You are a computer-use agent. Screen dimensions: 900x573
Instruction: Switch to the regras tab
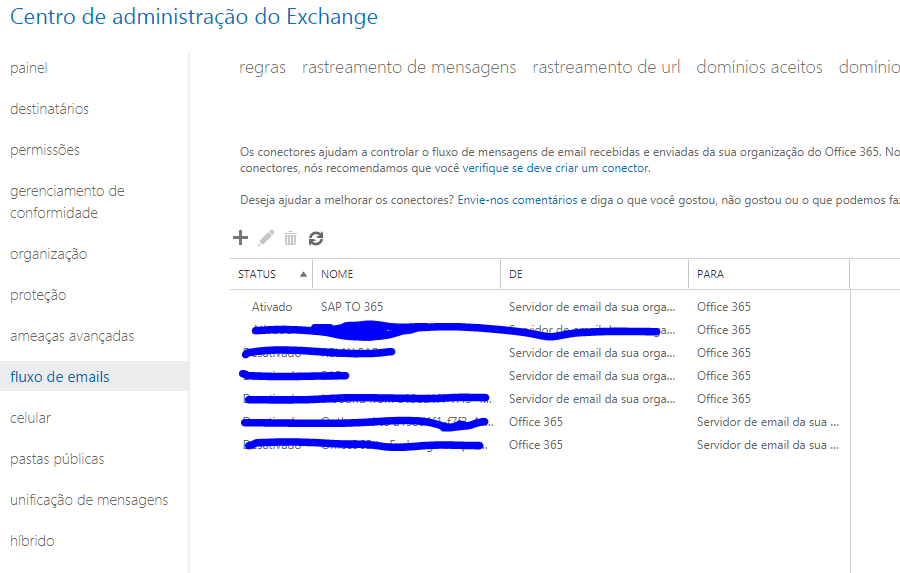click(x=262, y=67)
